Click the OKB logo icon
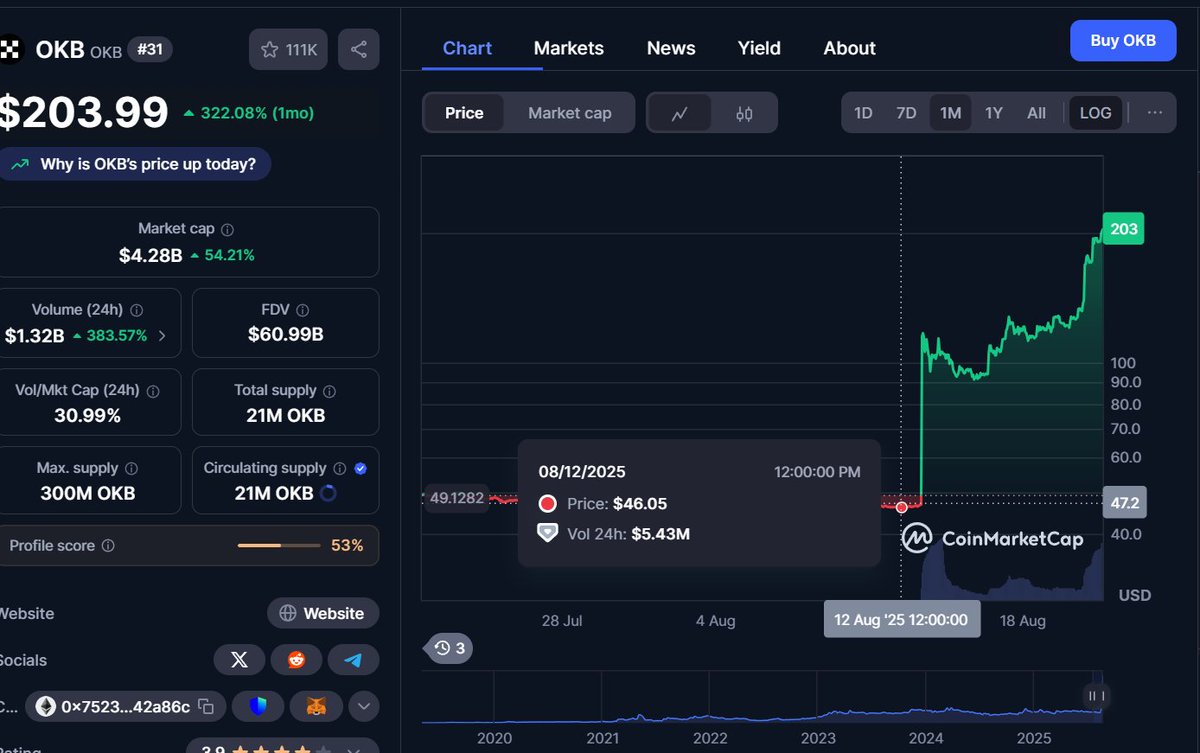 [x=11, y=48]
